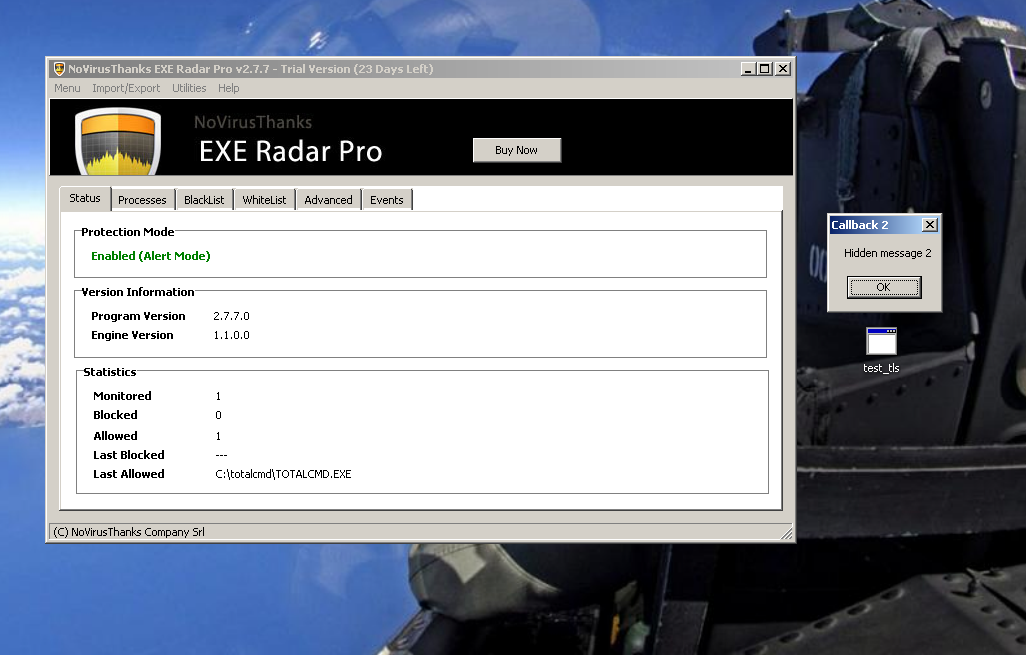
Task: Switch to the WhiteList tab
Action: pos(264,200)
